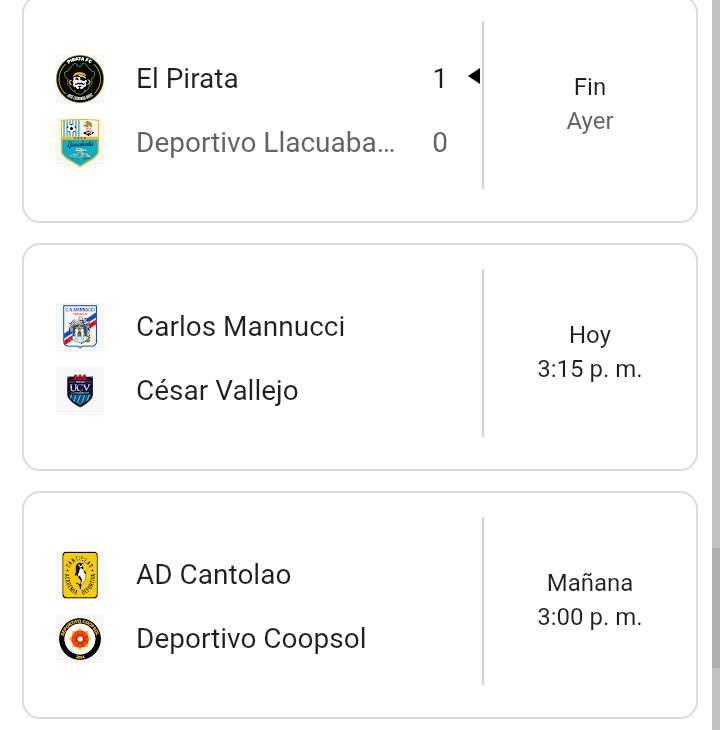Click the El Pirata club crest

[x=79, y=79]
